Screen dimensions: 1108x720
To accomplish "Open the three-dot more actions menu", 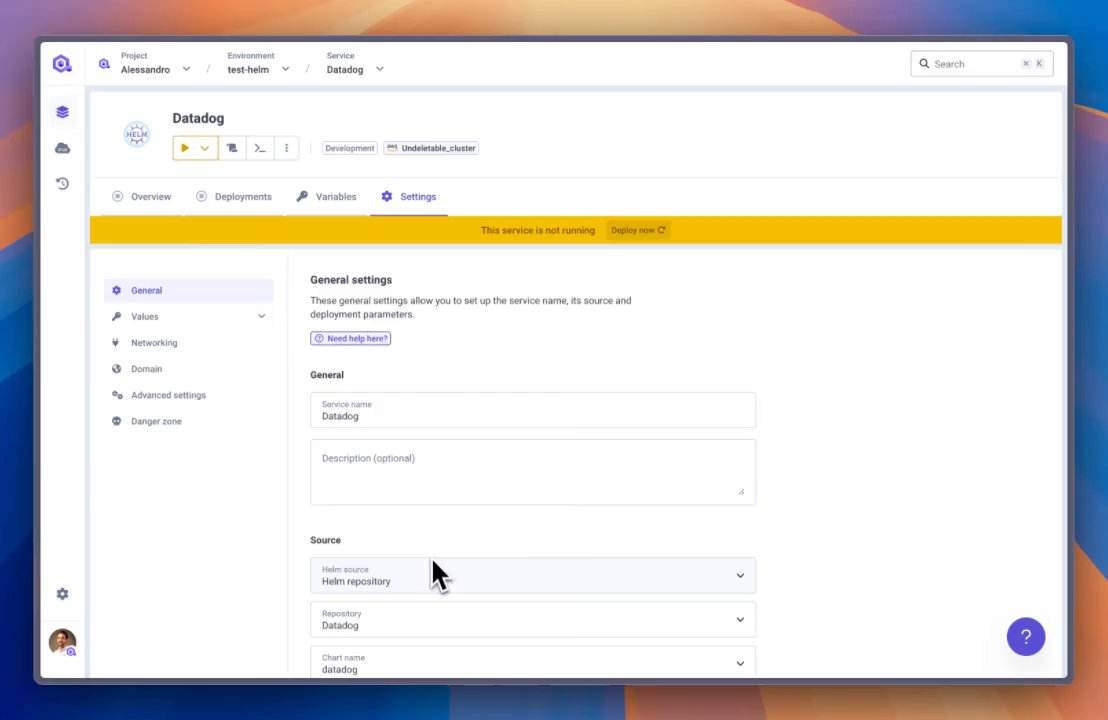I will (286, 148).
